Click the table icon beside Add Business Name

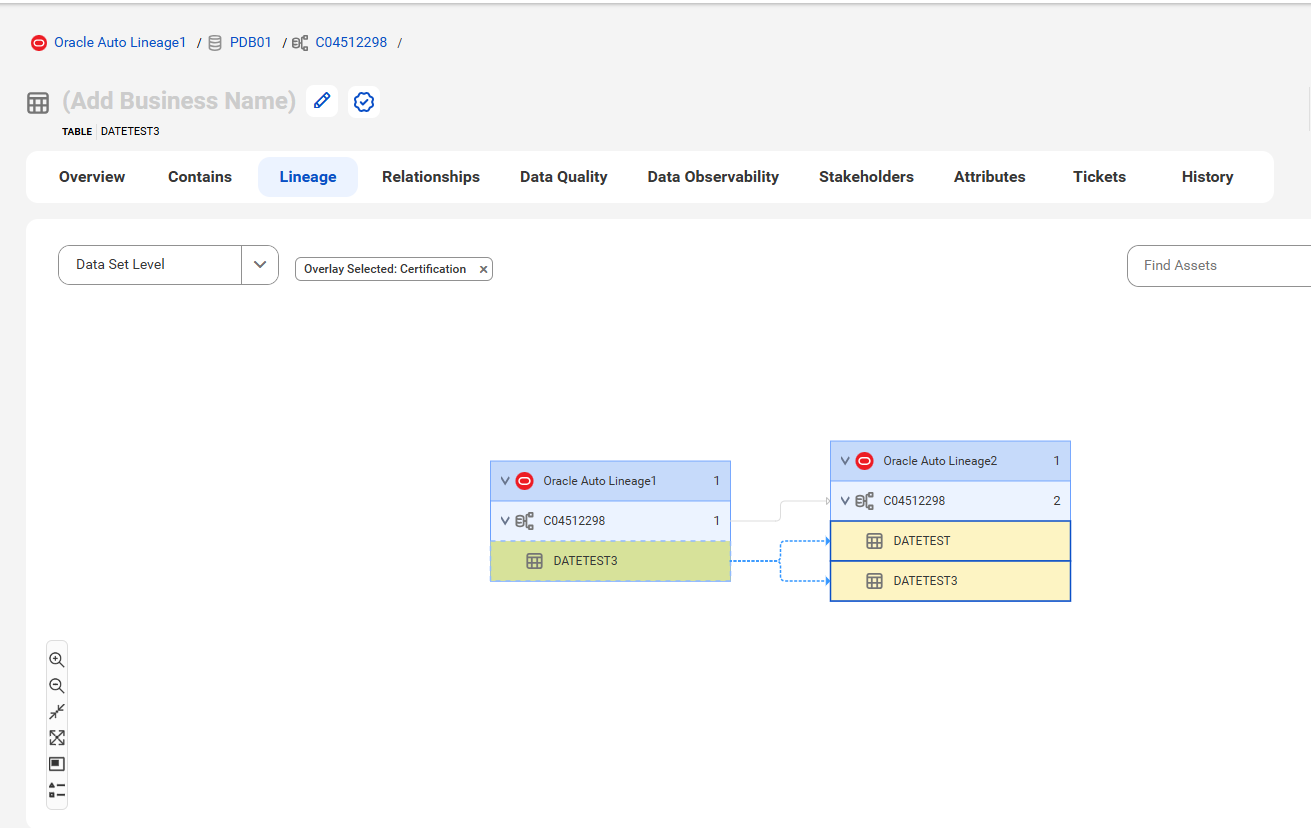(38, 103)
